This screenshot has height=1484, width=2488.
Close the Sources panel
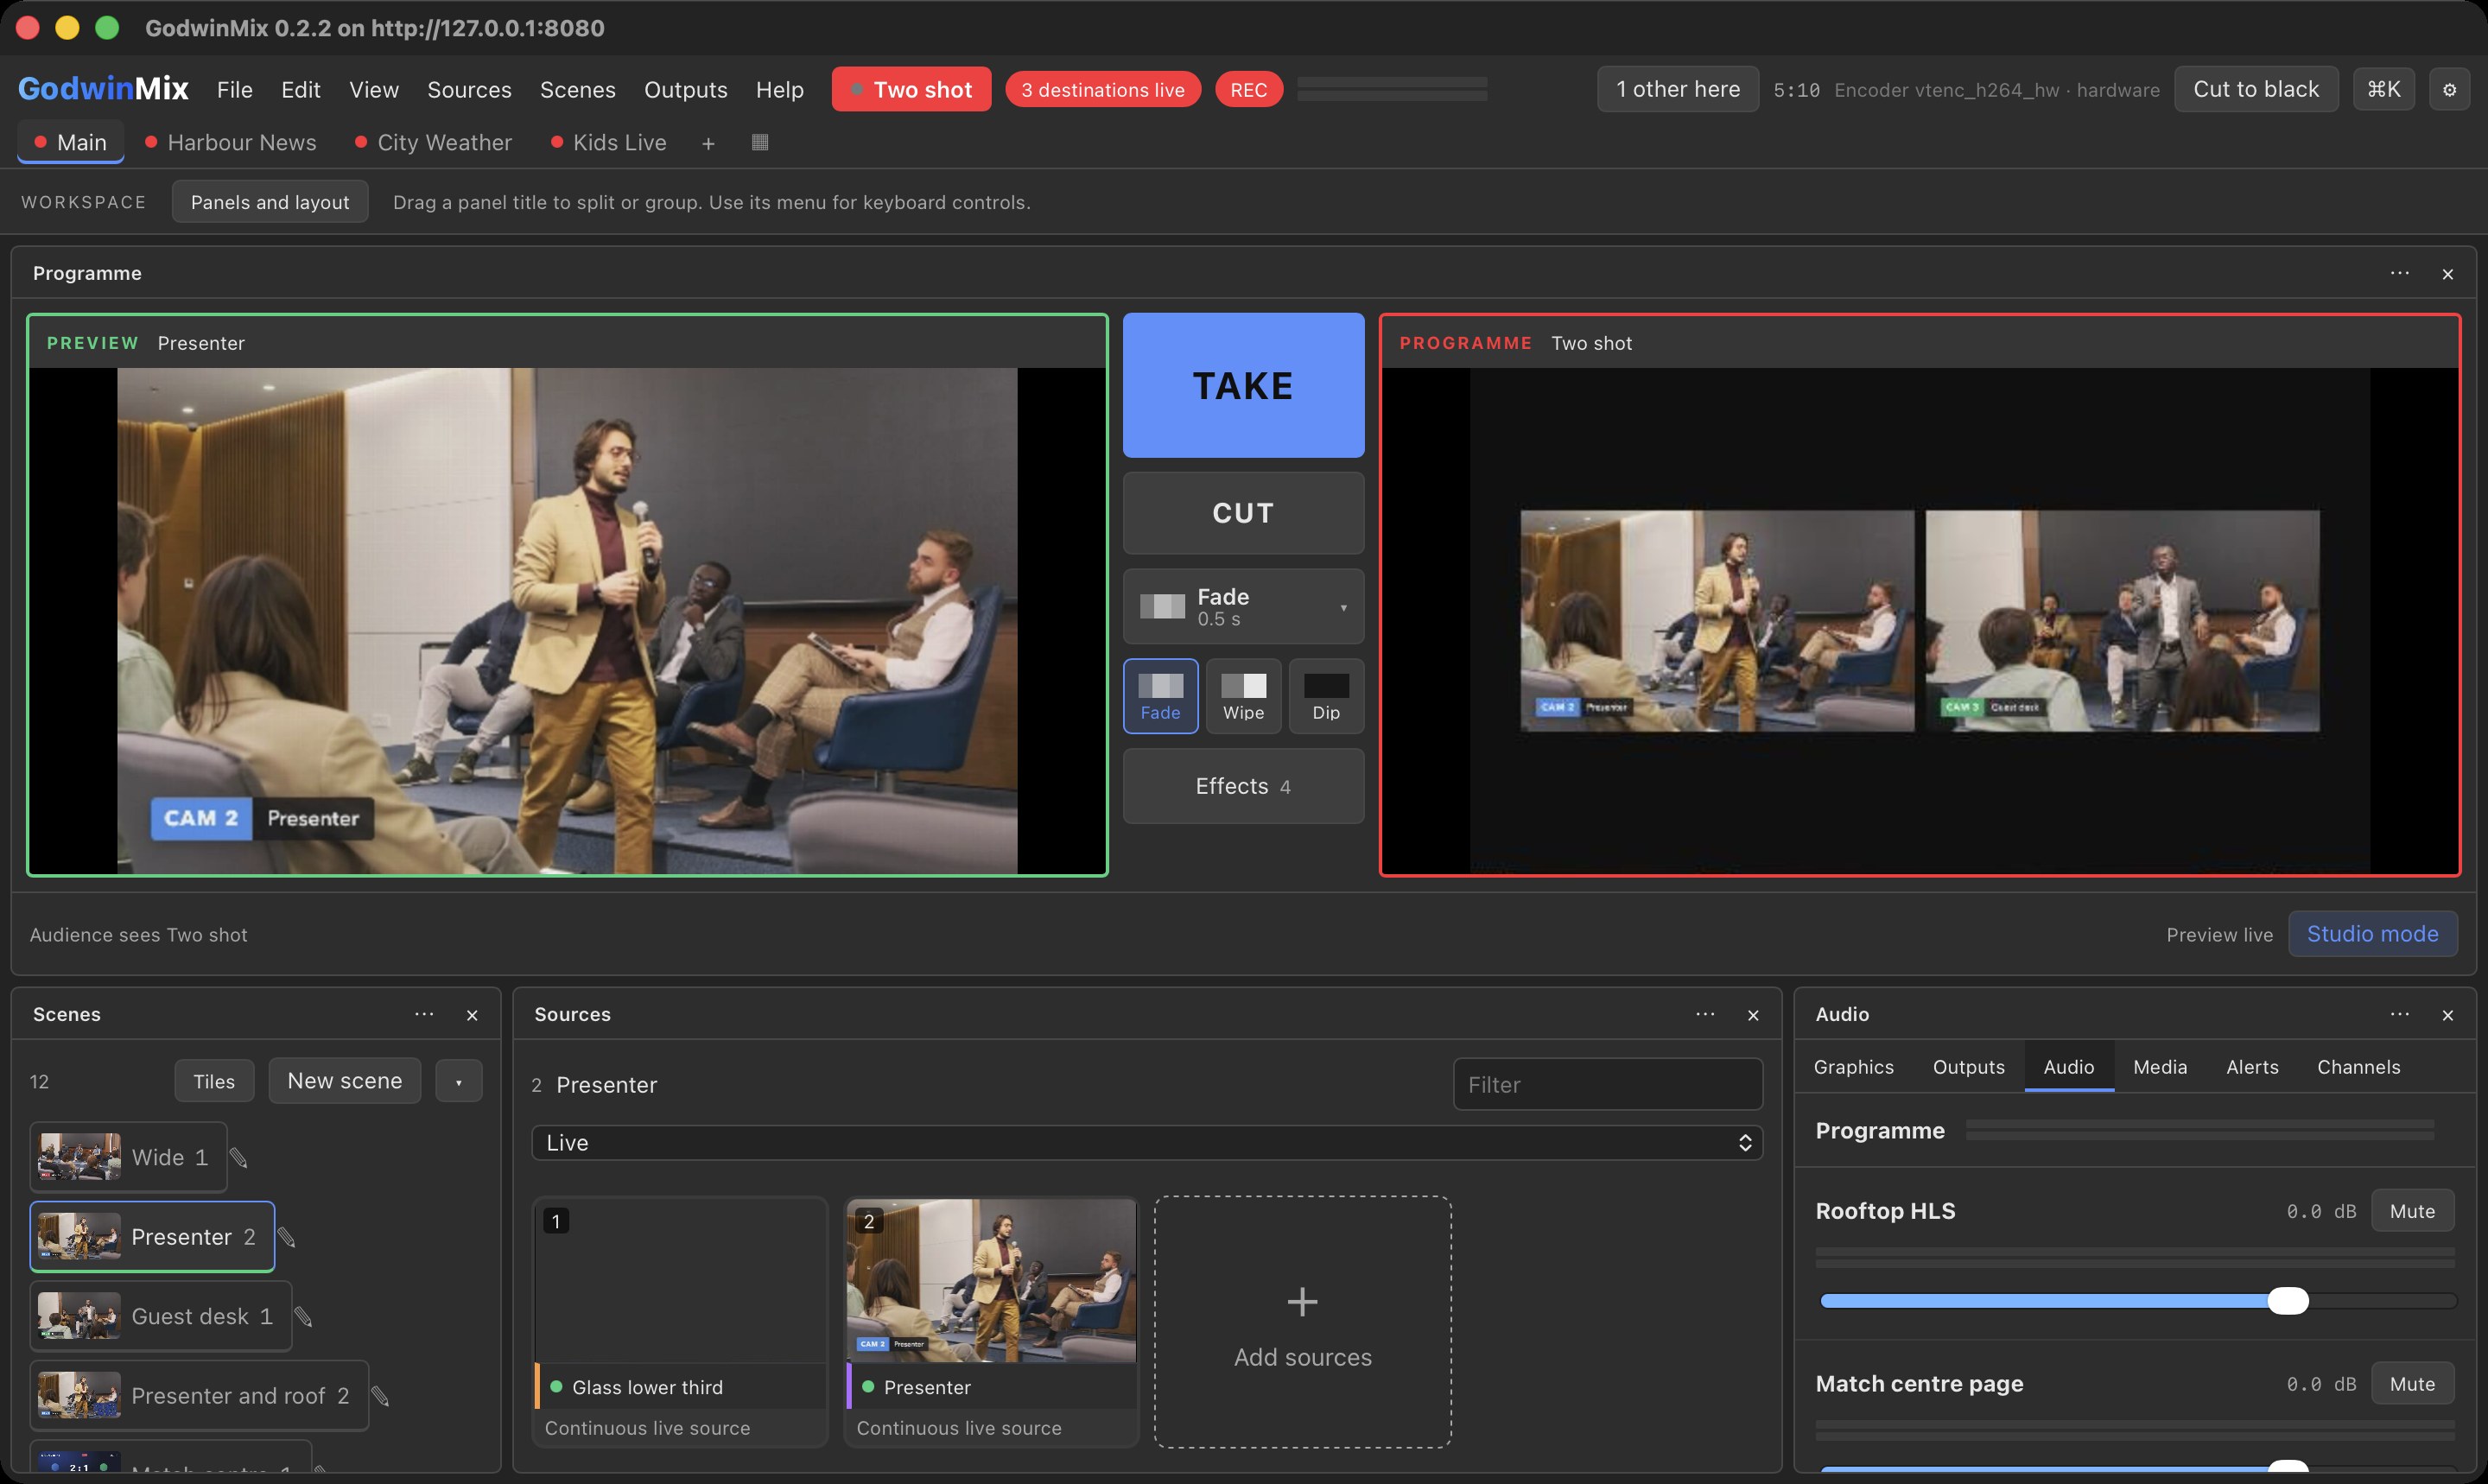(1753, 1015)
